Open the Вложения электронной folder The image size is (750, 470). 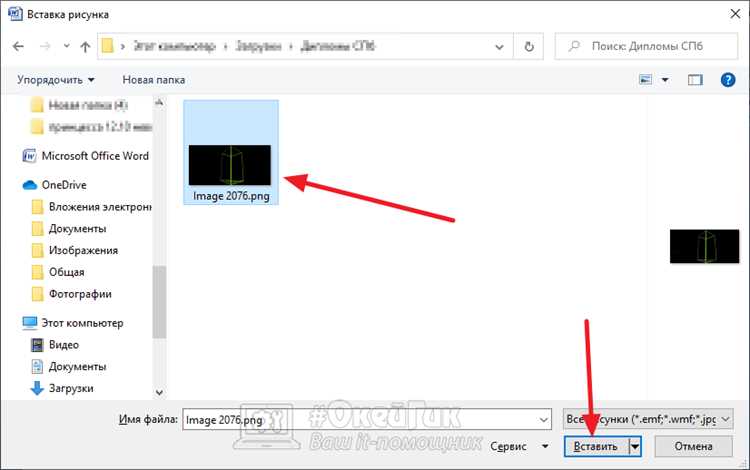click(x=100, y=207)
